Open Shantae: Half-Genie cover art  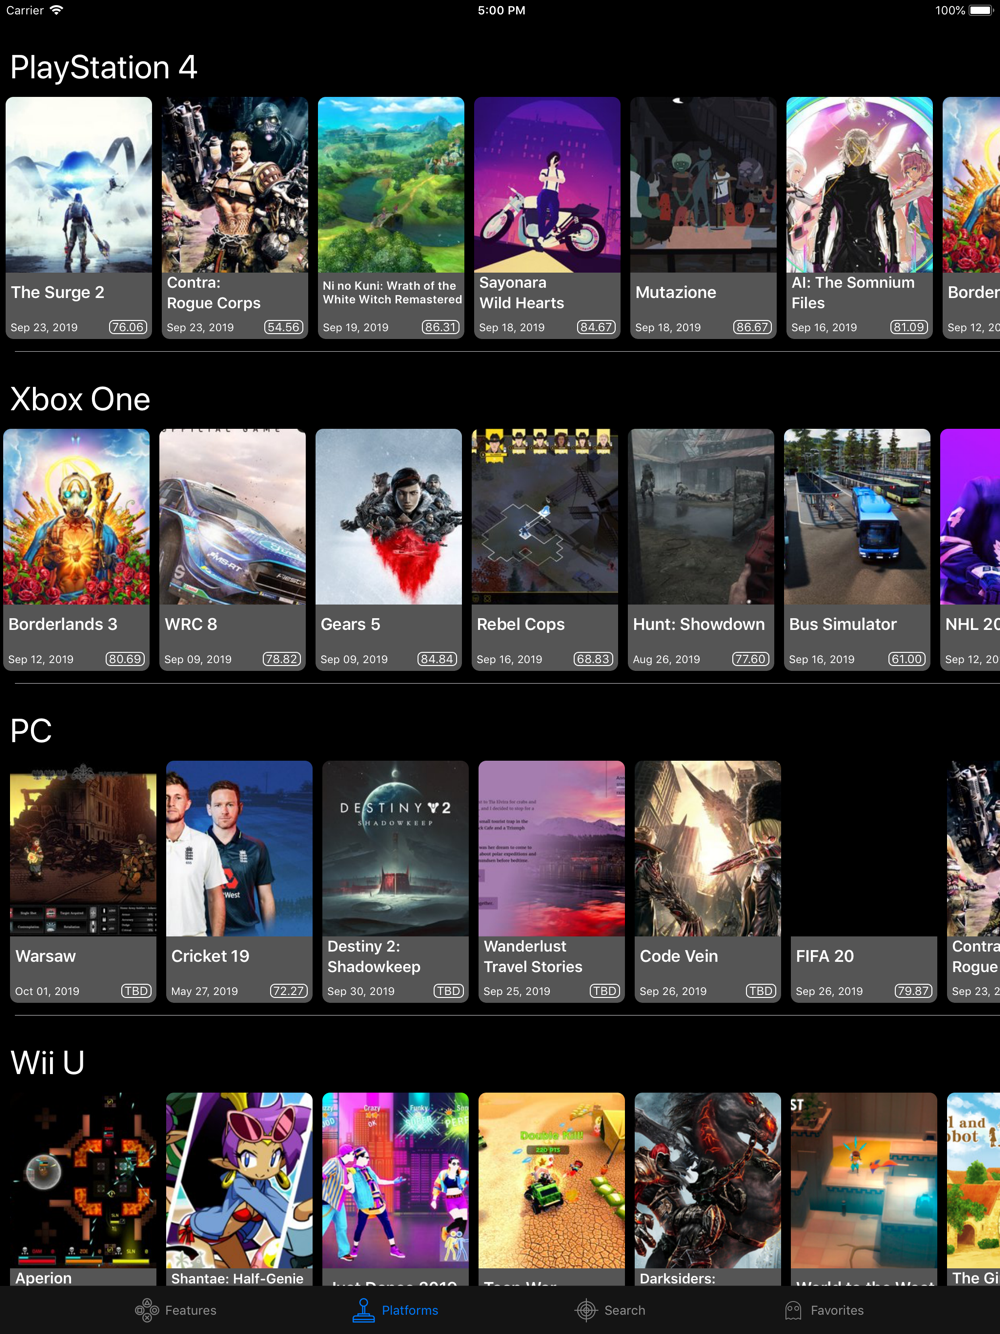coord(239,1181)
